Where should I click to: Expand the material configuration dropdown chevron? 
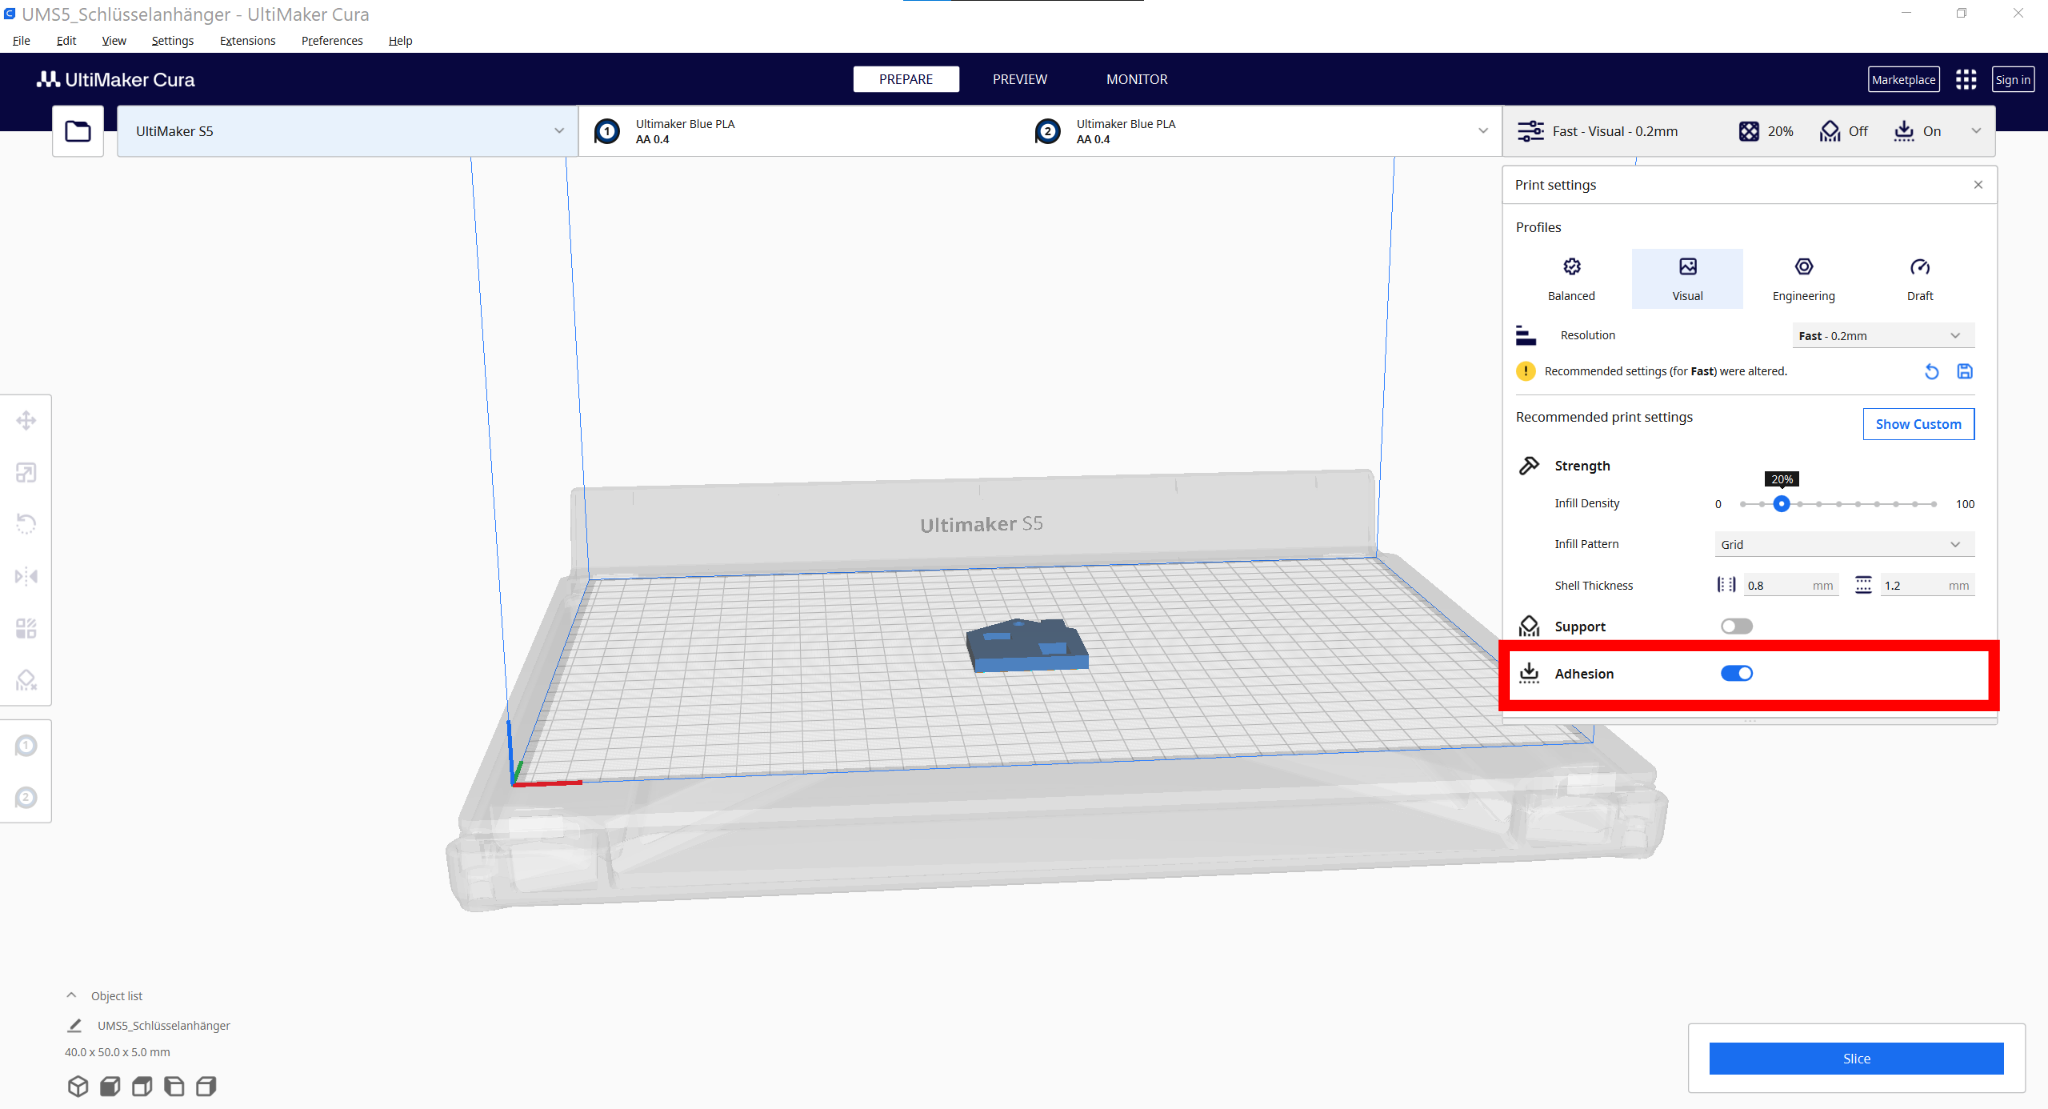1483,131
